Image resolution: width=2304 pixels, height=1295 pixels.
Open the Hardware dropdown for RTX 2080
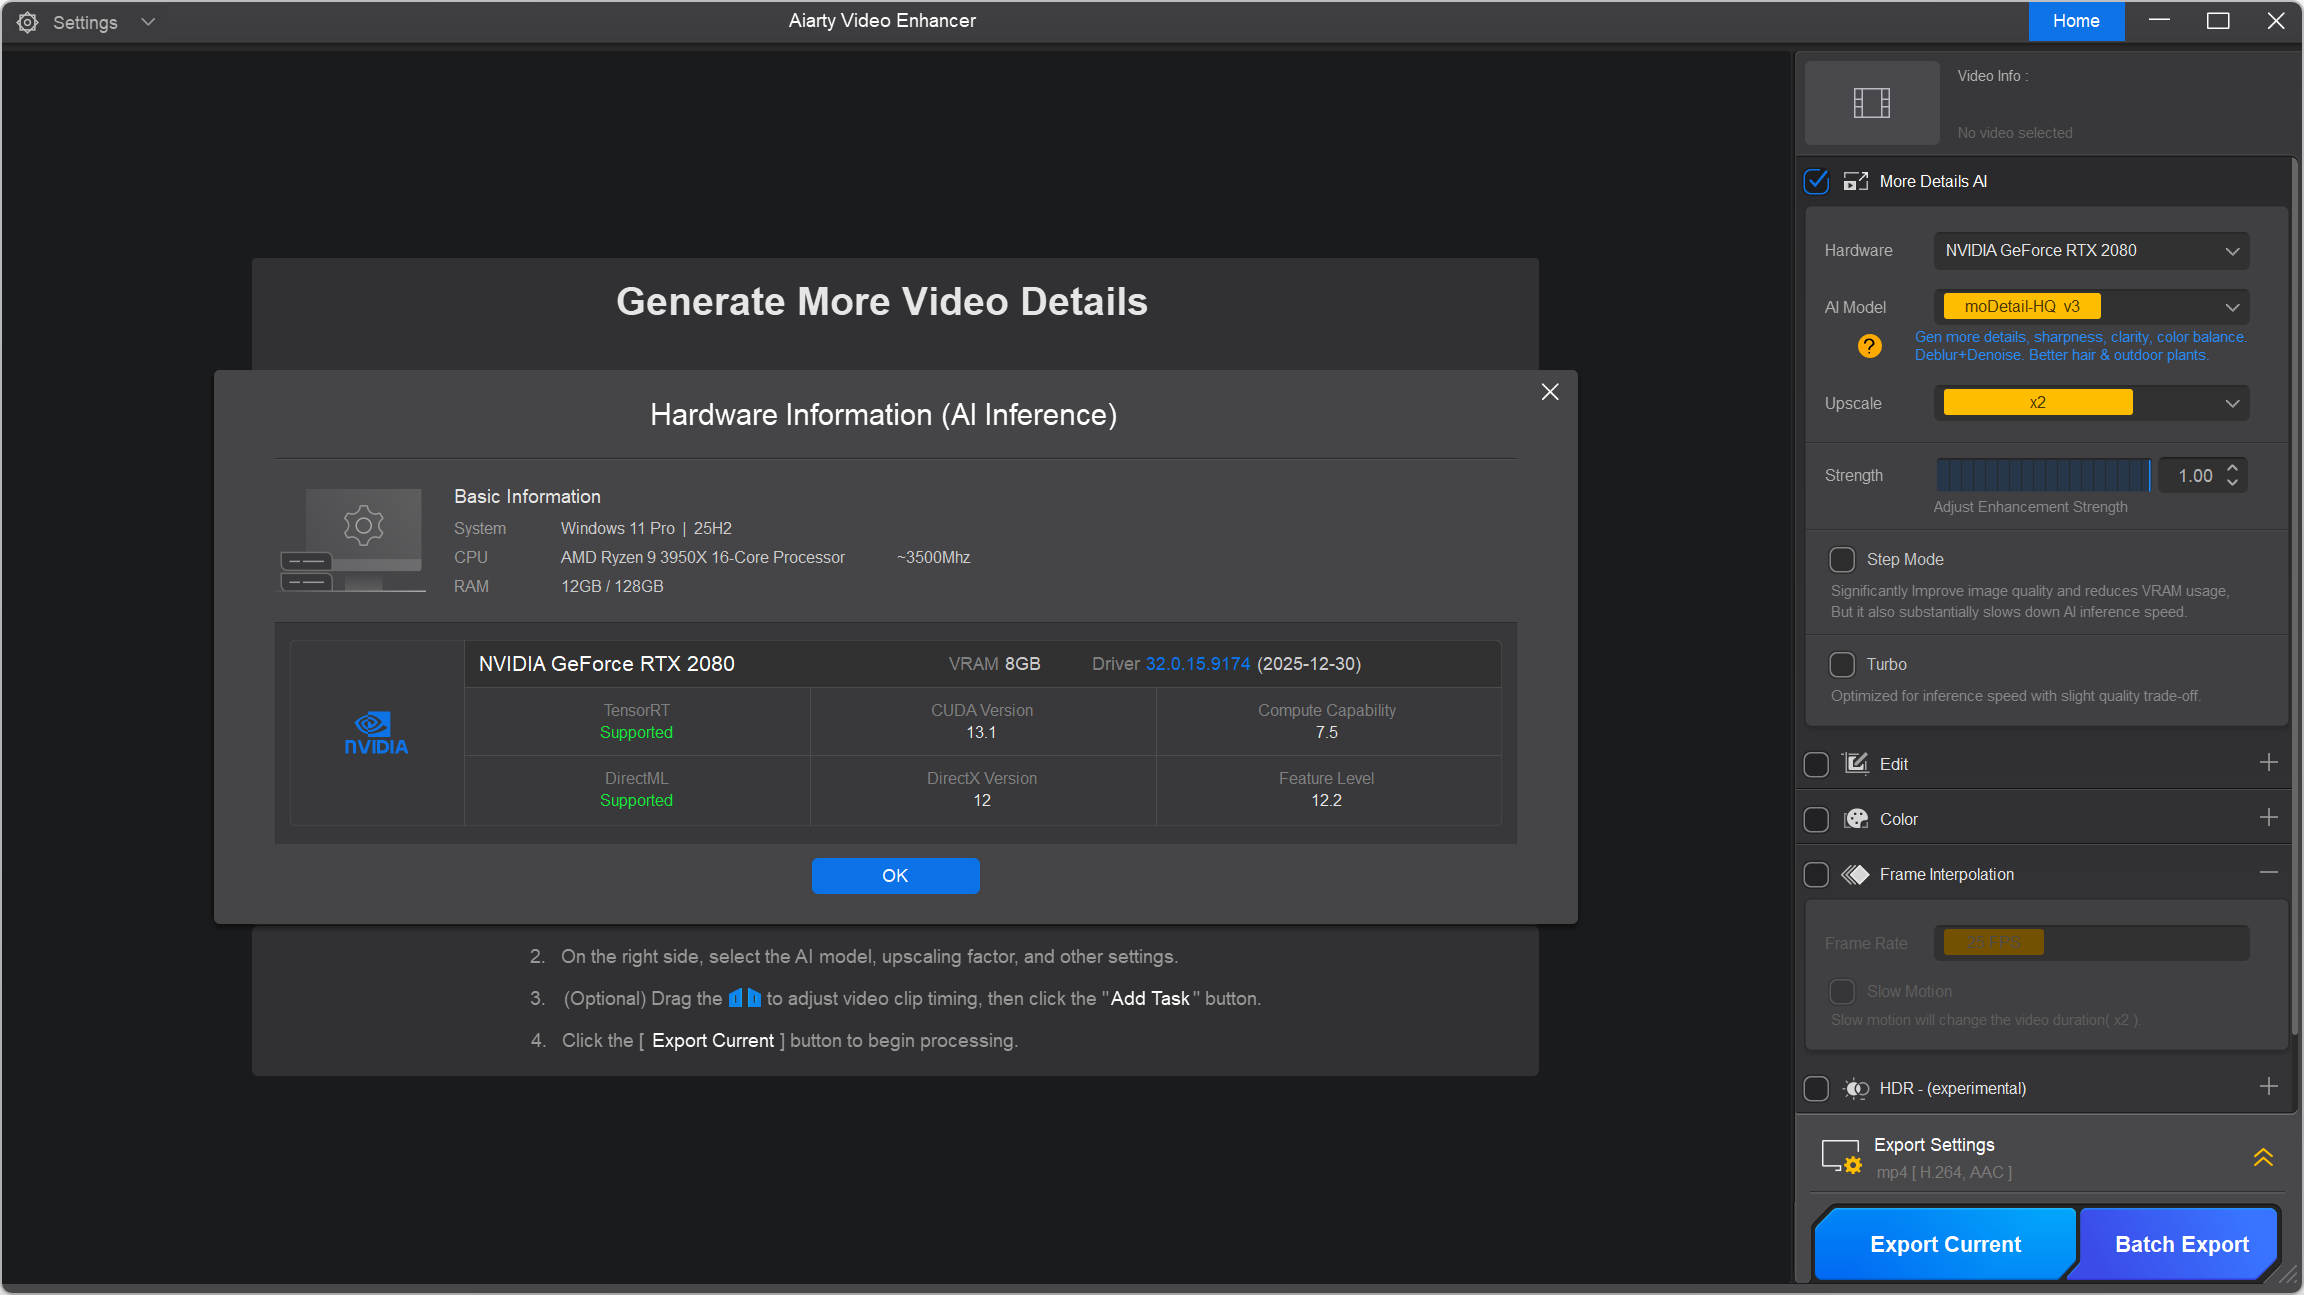pos(2091,250)
